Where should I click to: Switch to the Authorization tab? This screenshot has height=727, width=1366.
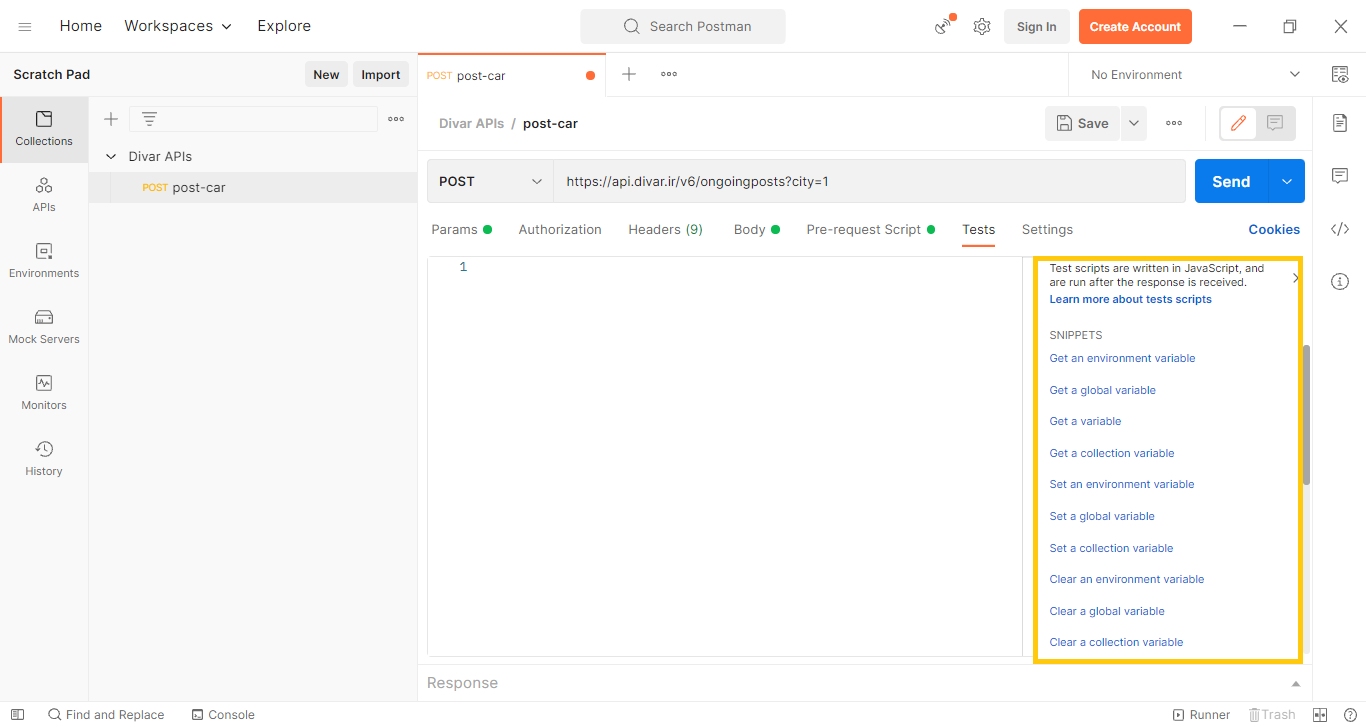(560, 229)
